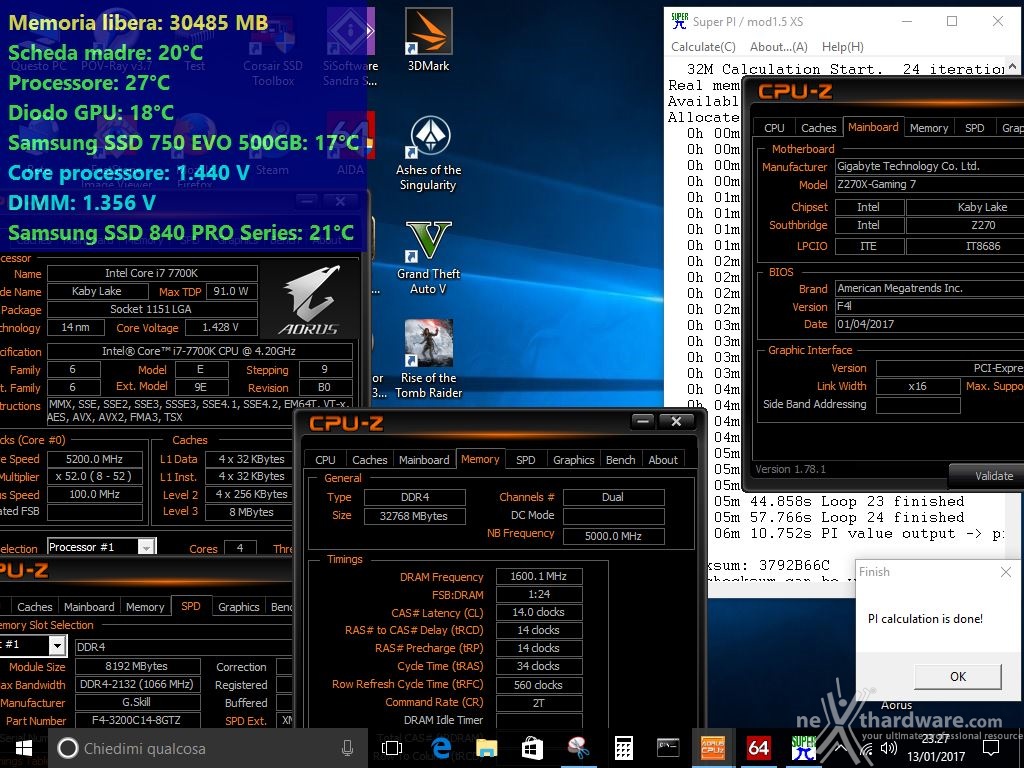1024x768 pixels.
Task: Open Calculator from the taskbar
Action: [624, 748]
